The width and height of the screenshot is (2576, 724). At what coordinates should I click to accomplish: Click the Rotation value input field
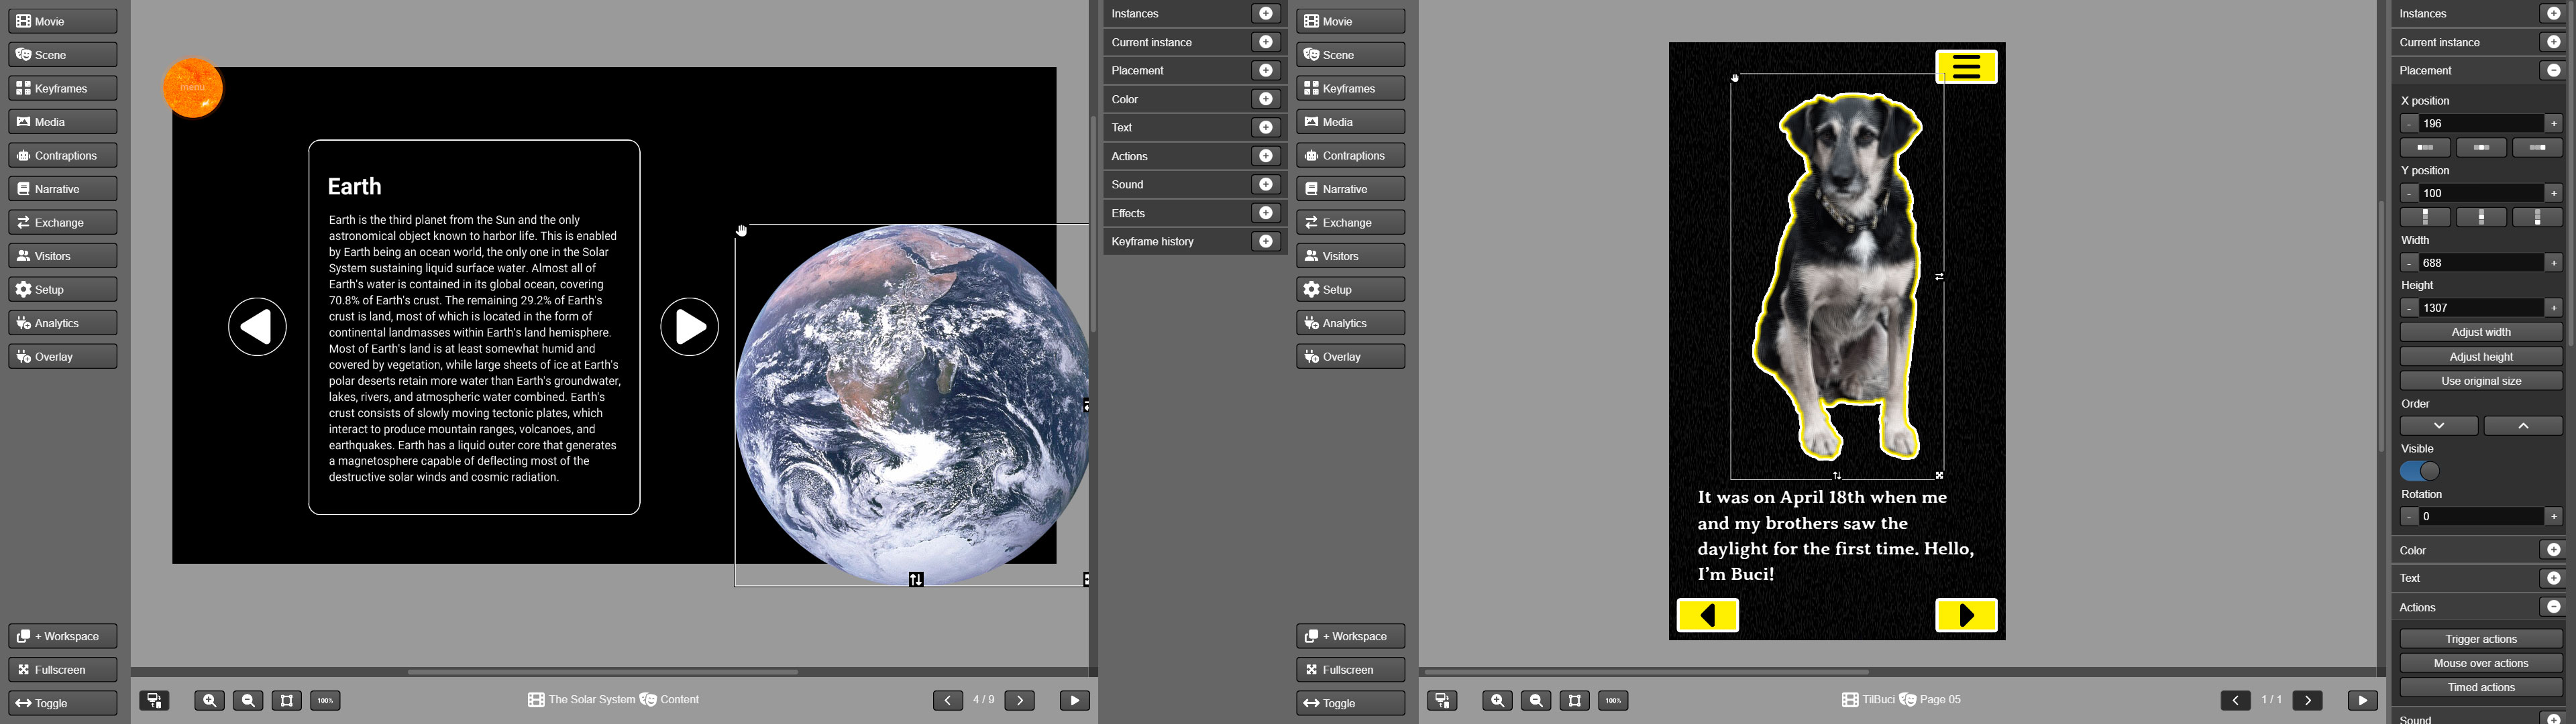click(2480, 516)
